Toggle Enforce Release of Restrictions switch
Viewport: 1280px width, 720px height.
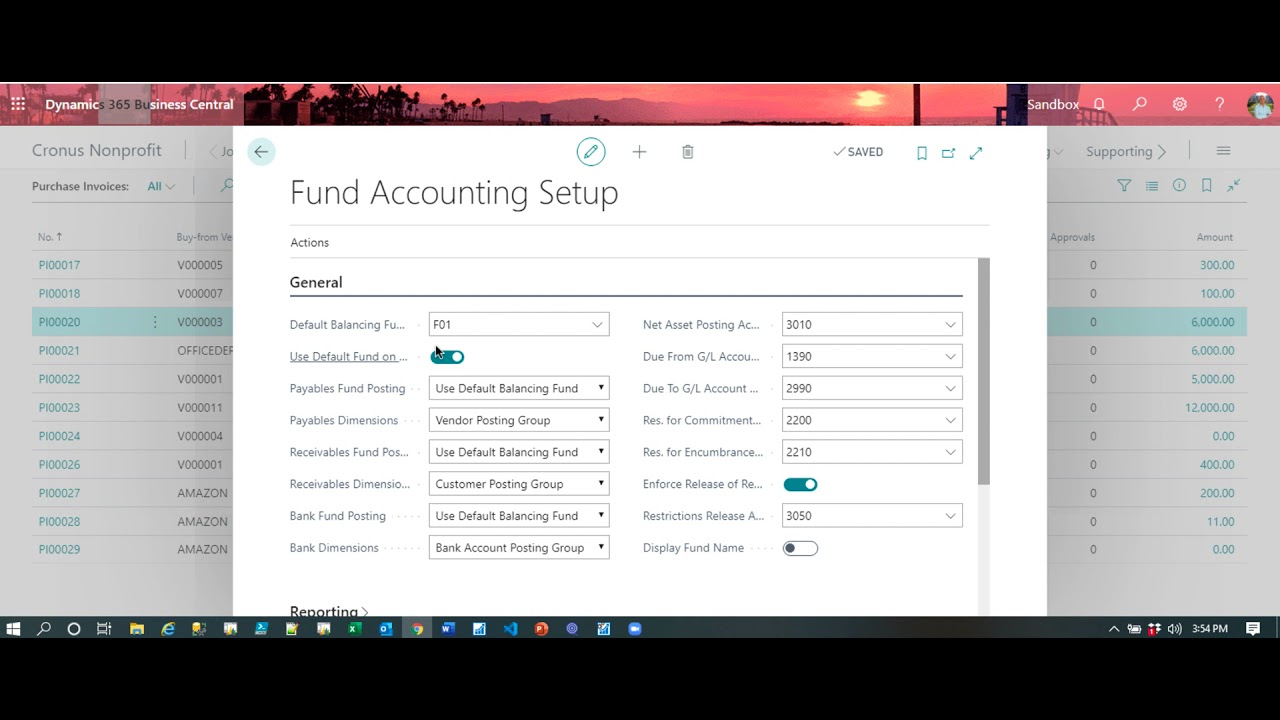tap(800, 484)
